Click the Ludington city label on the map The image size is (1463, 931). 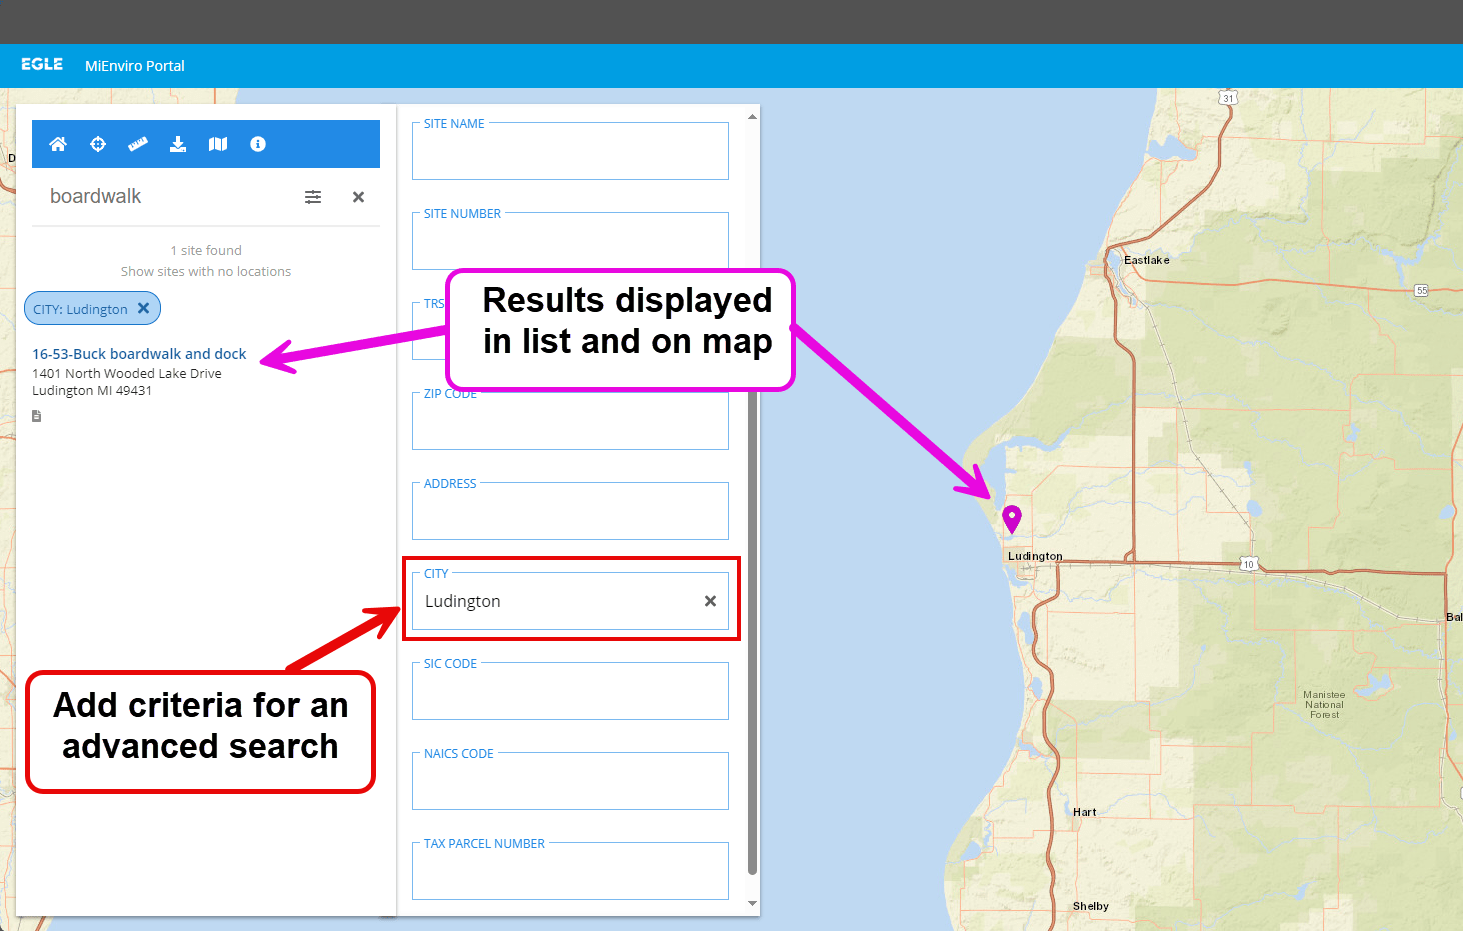[1035, 556]
